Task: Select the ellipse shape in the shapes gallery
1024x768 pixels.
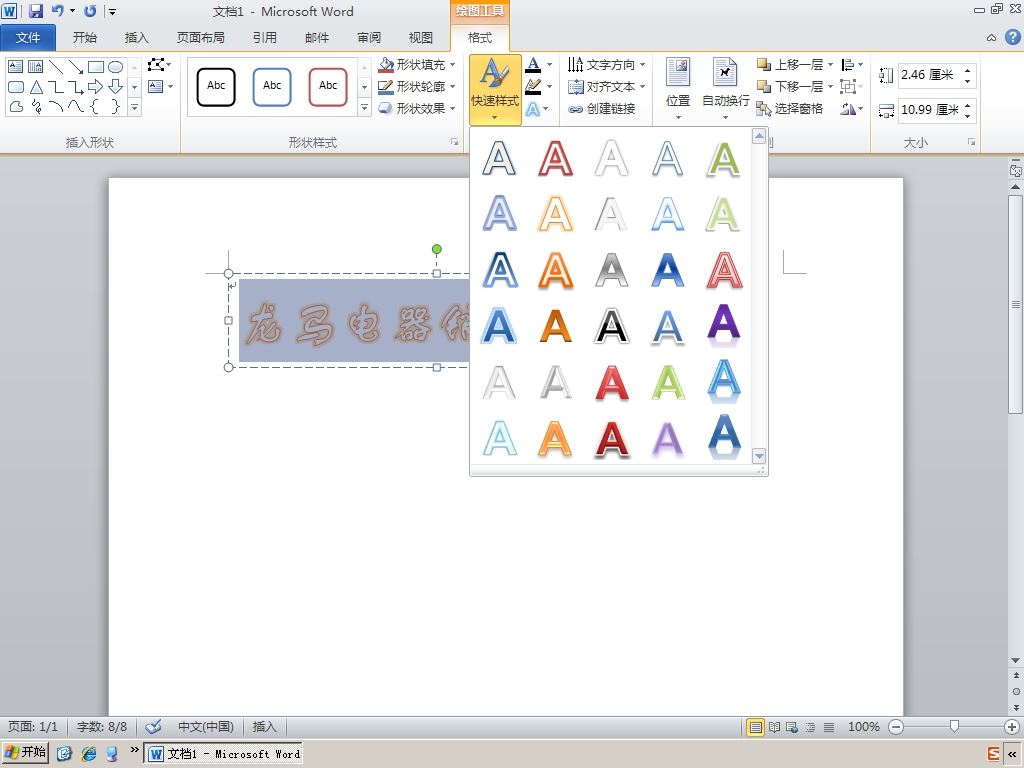Action: (116, 67)
